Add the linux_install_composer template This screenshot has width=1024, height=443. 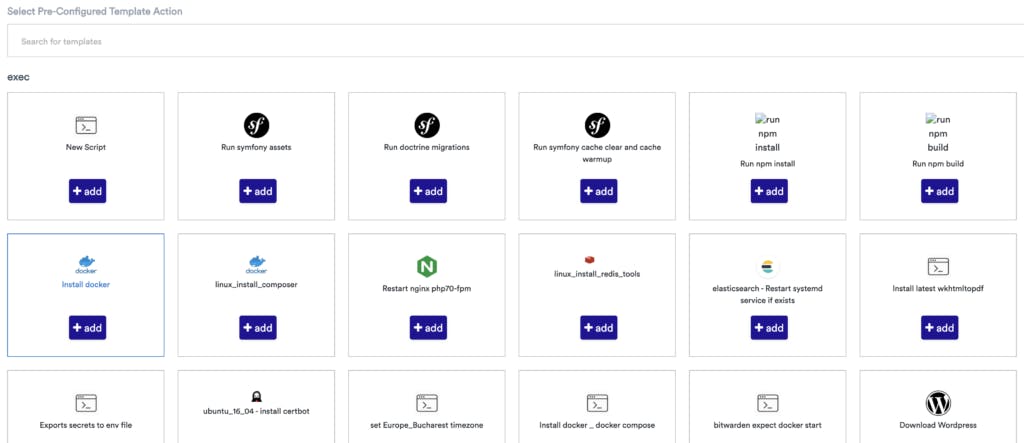click(x=257, y=327)
